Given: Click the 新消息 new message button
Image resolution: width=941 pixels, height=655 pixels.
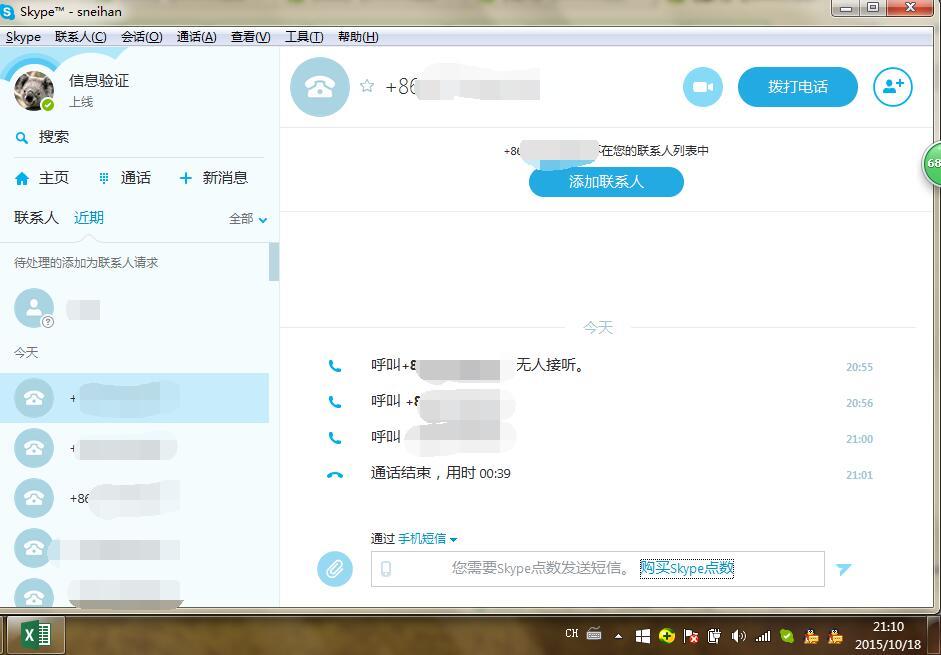Looking at the screenshot, I should point(213,178).
